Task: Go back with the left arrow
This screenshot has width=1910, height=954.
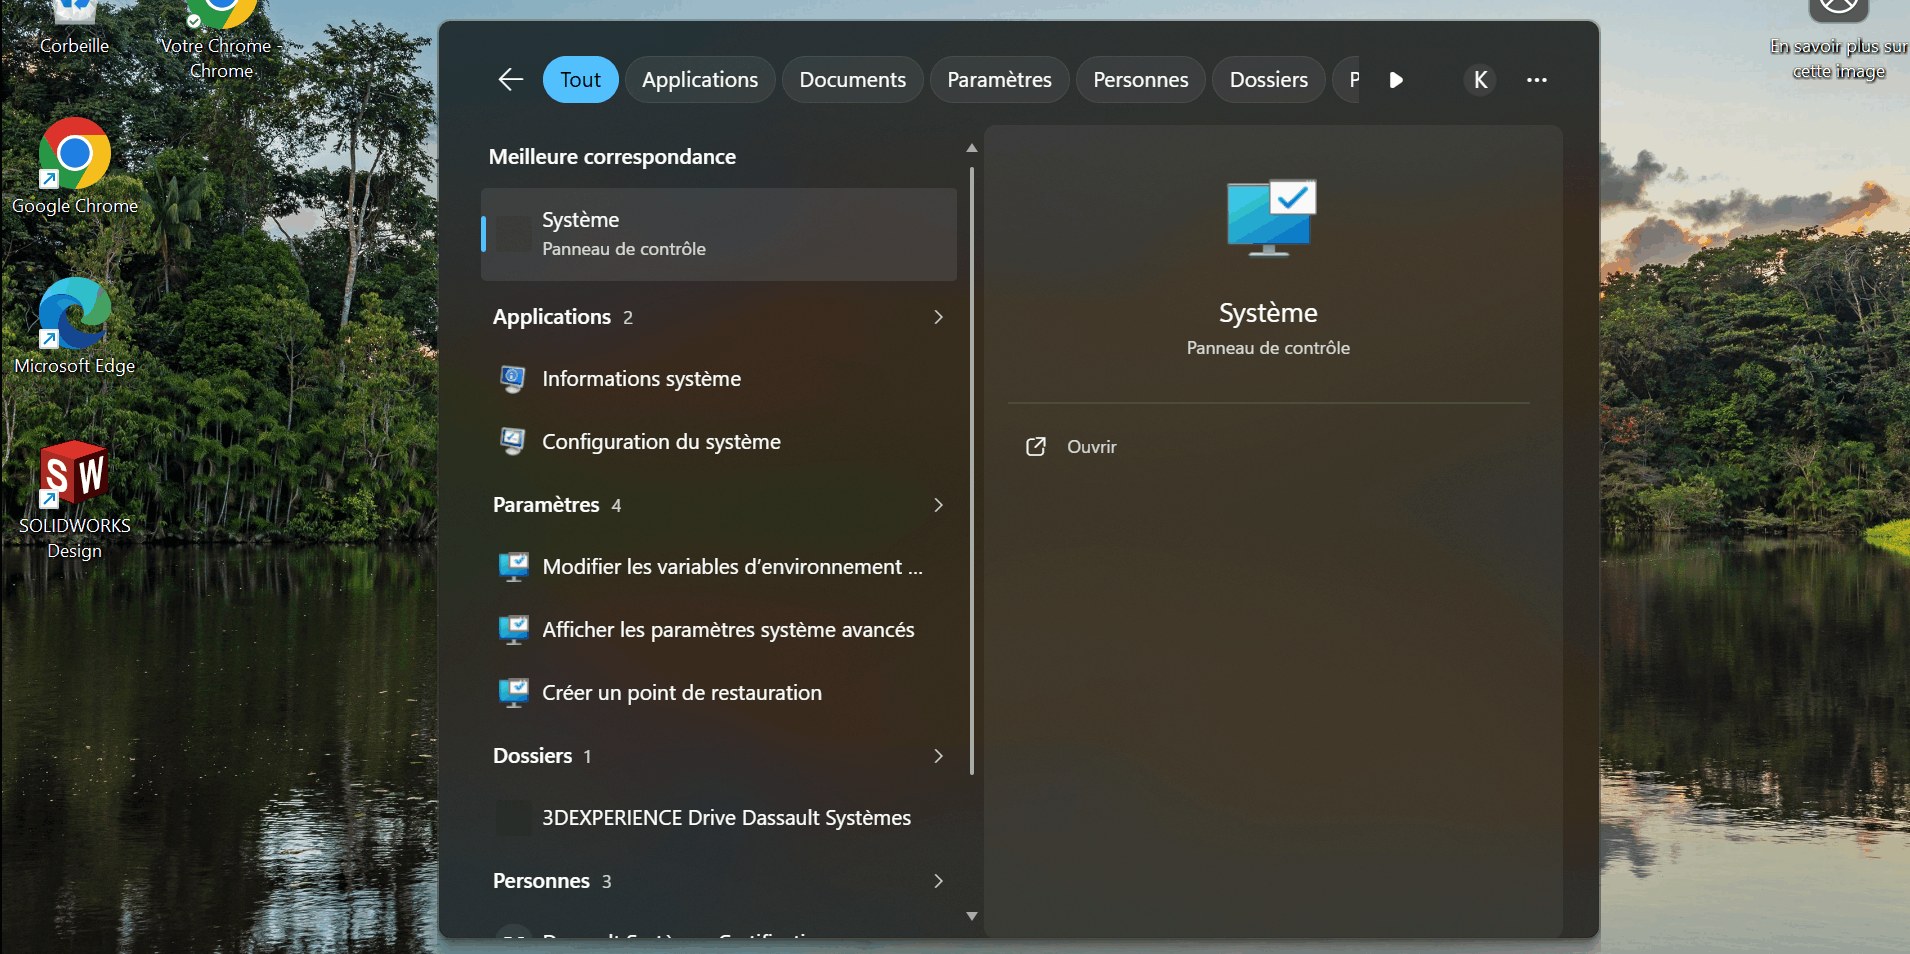Action: tap(511, 80)
